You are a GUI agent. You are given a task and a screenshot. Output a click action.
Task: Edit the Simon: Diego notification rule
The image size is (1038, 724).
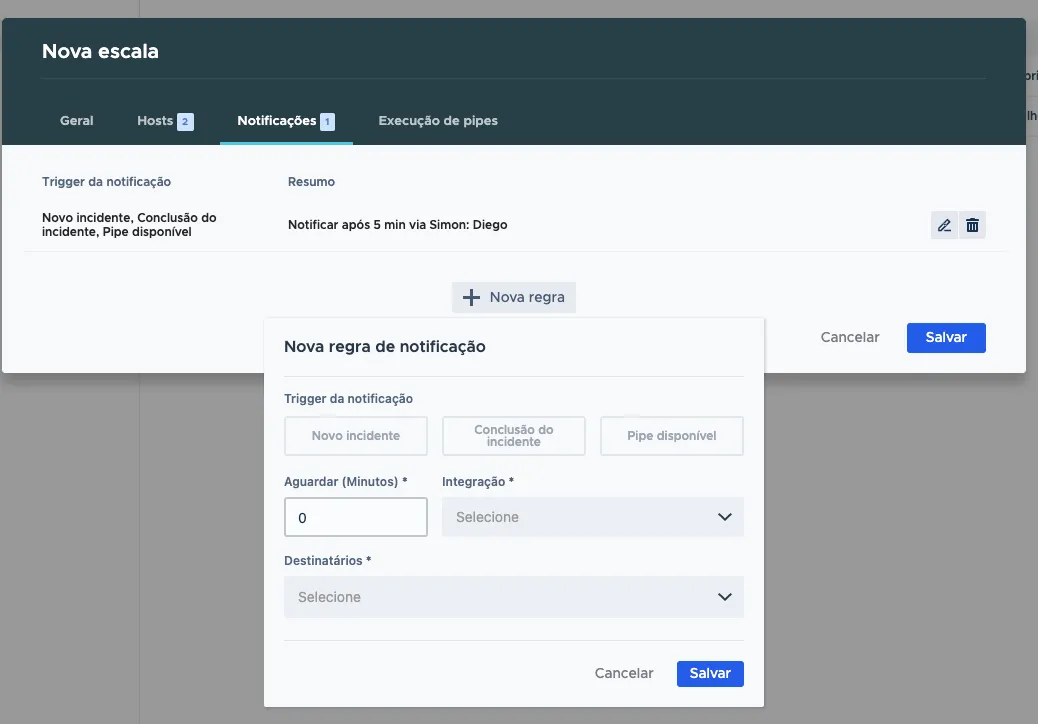944,225
